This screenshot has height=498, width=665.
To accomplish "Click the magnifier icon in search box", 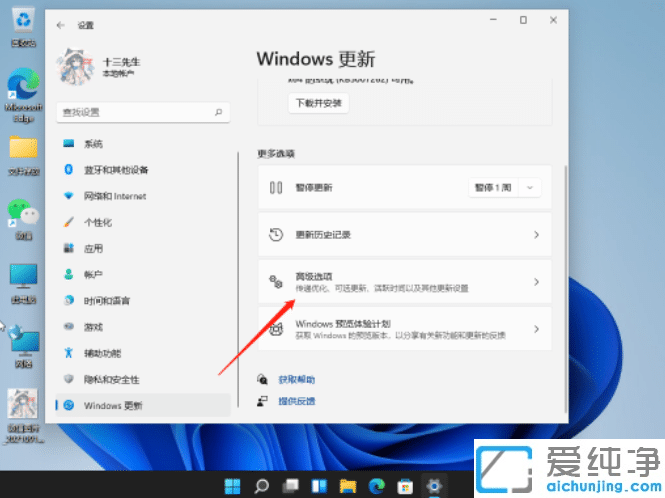I will (x=218, y=112).
